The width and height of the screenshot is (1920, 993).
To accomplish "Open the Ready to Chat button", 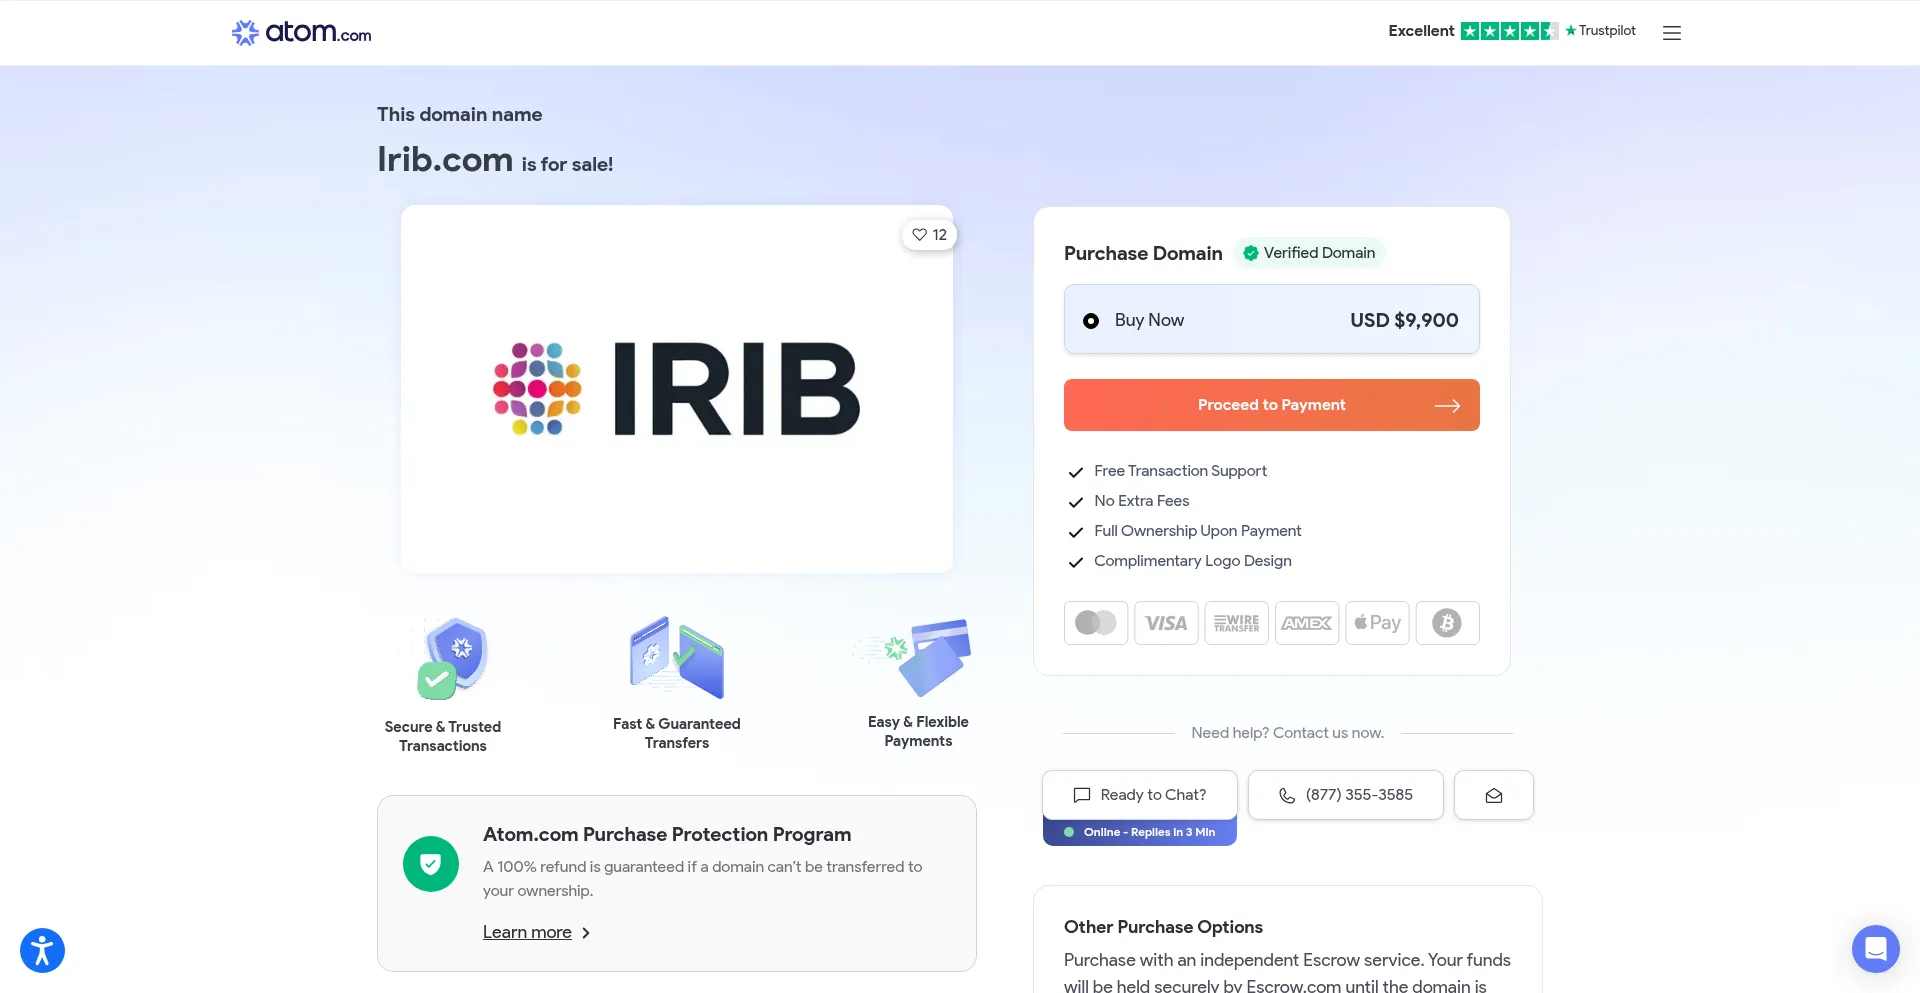I will coord(1139,795).
